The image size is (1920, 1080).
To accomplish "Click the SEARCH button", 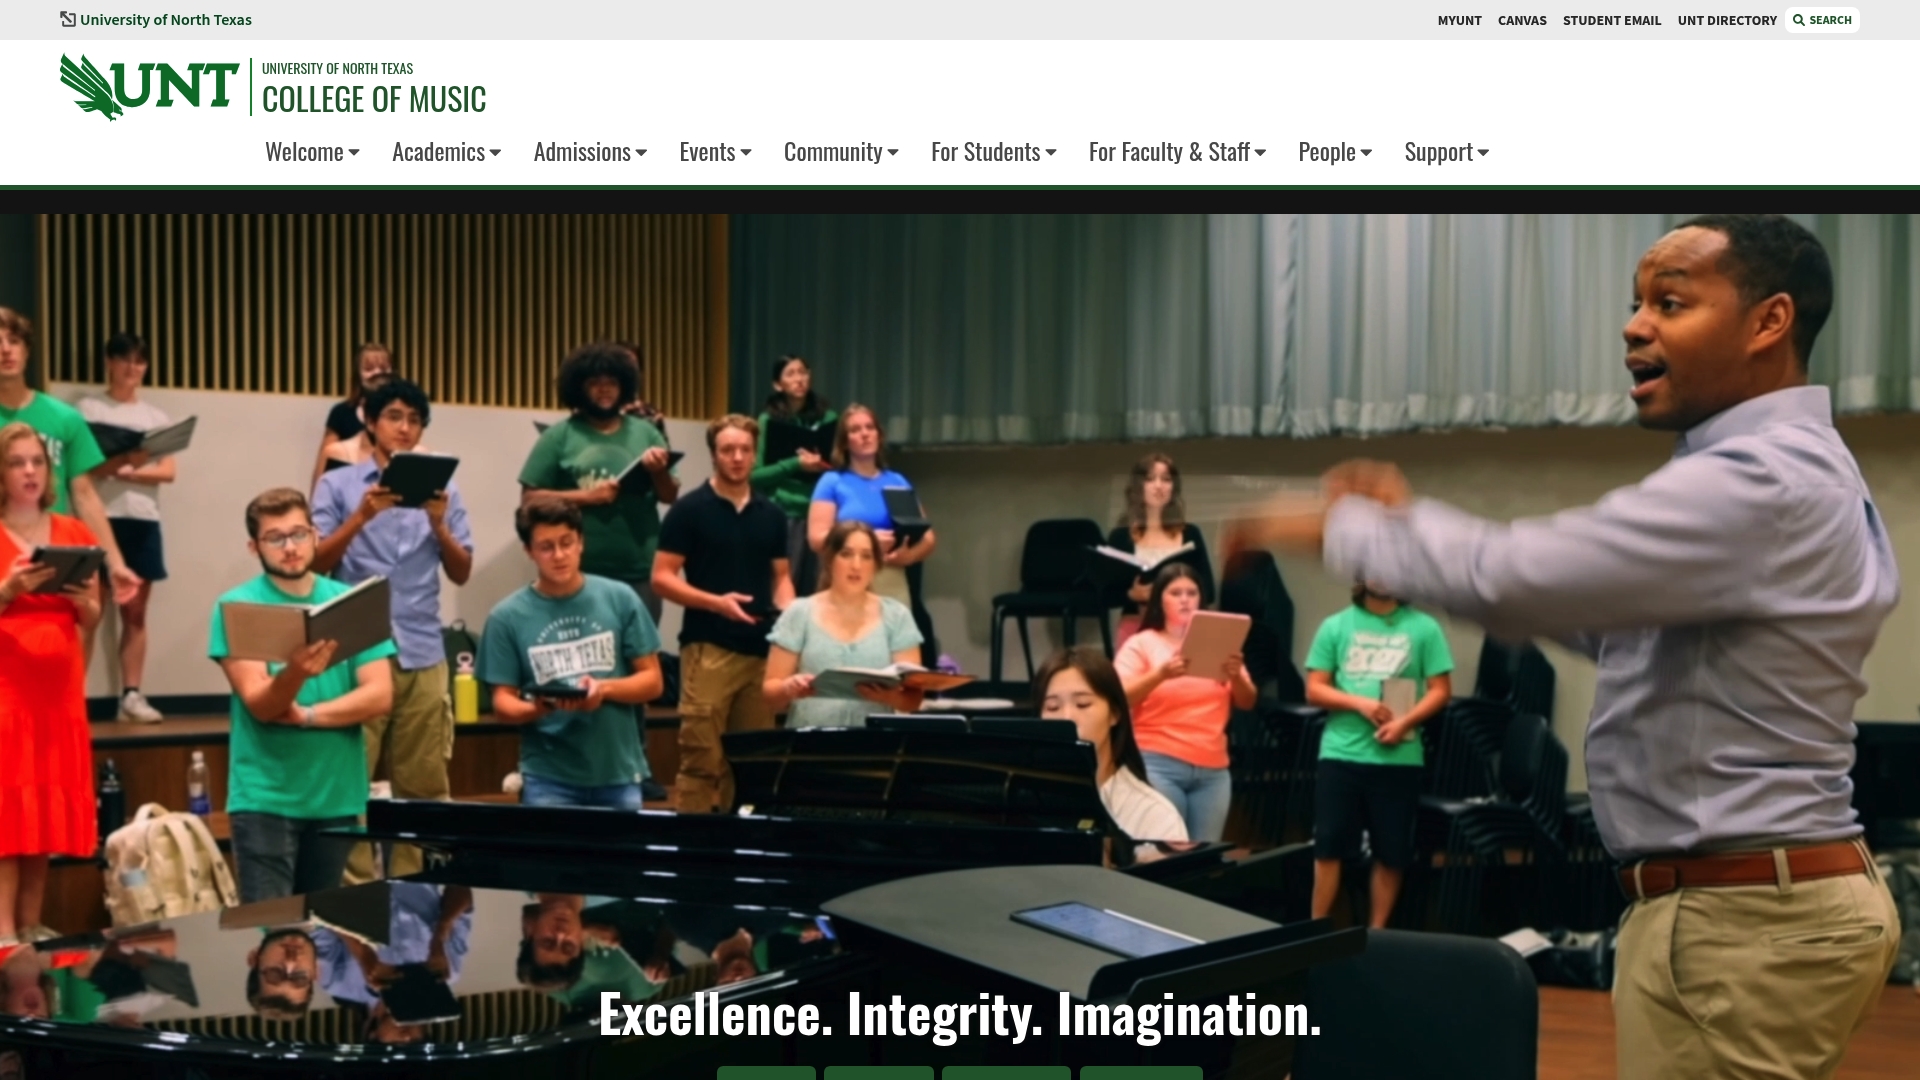I will click(1822, 20).
